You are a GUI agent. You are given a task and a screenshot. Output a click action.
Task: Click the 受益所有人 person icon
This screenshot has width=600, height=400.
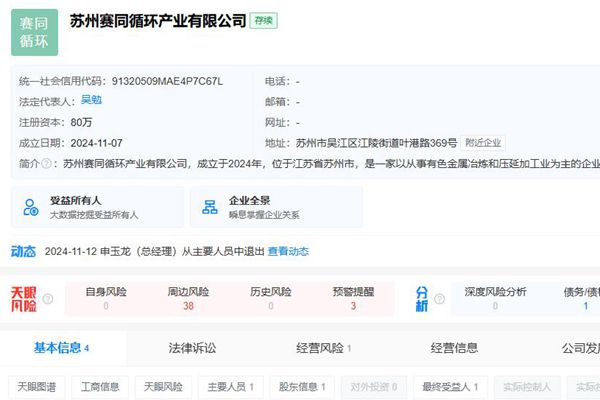click(30, 207)
